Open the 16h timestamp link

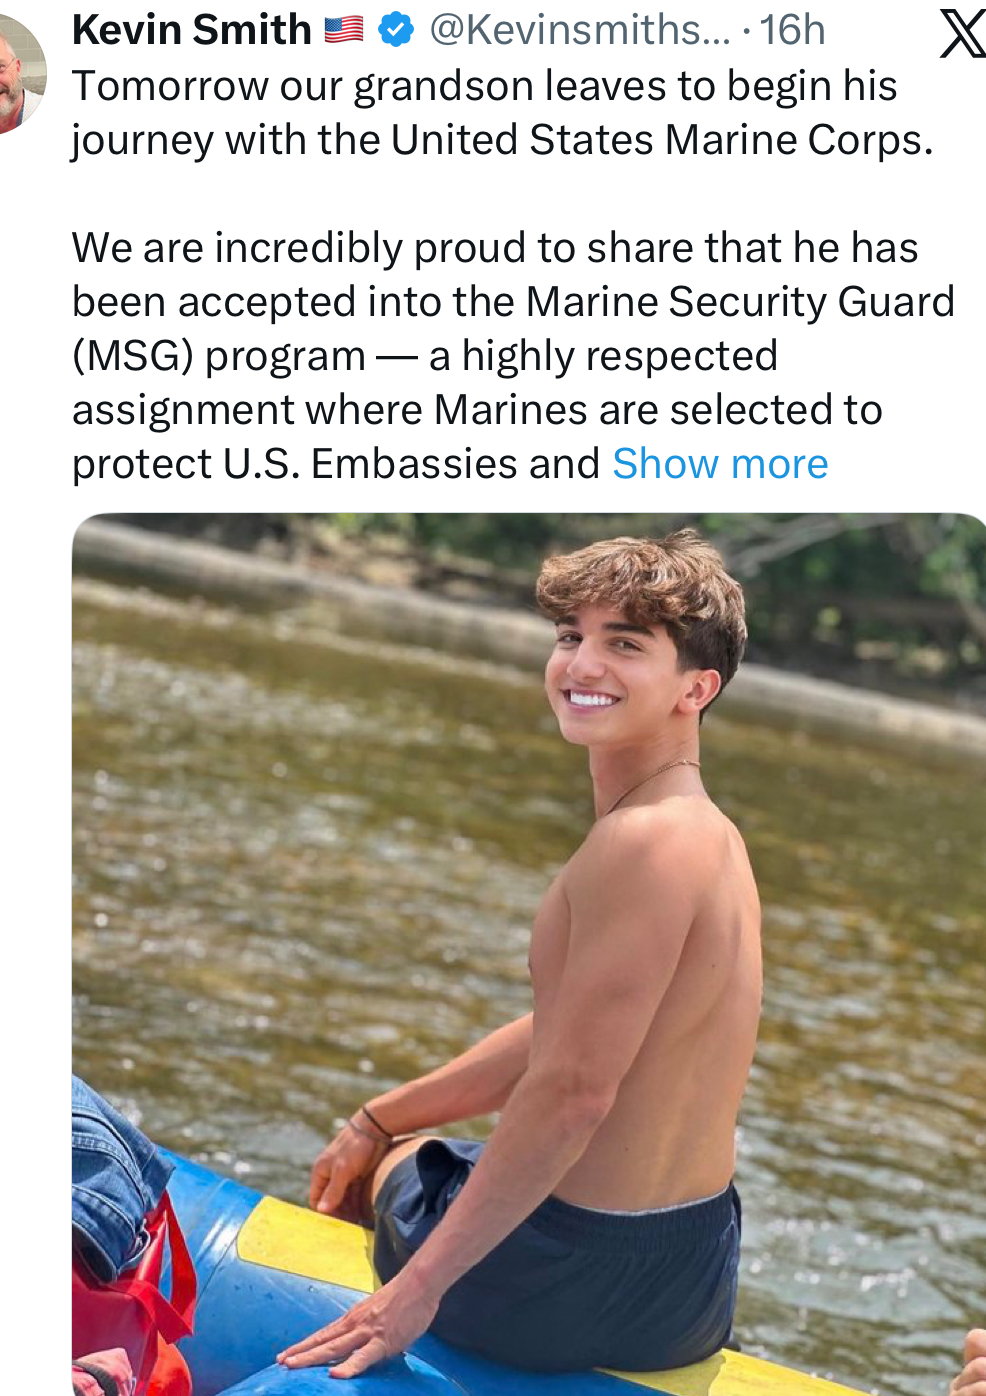pos(792,31)
